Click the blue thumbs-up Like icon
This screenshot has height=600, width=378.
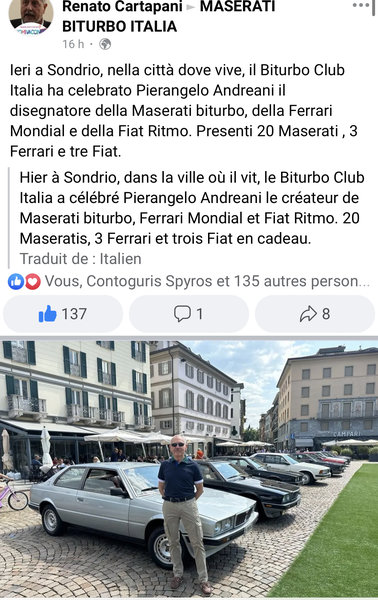click(47, 314)
